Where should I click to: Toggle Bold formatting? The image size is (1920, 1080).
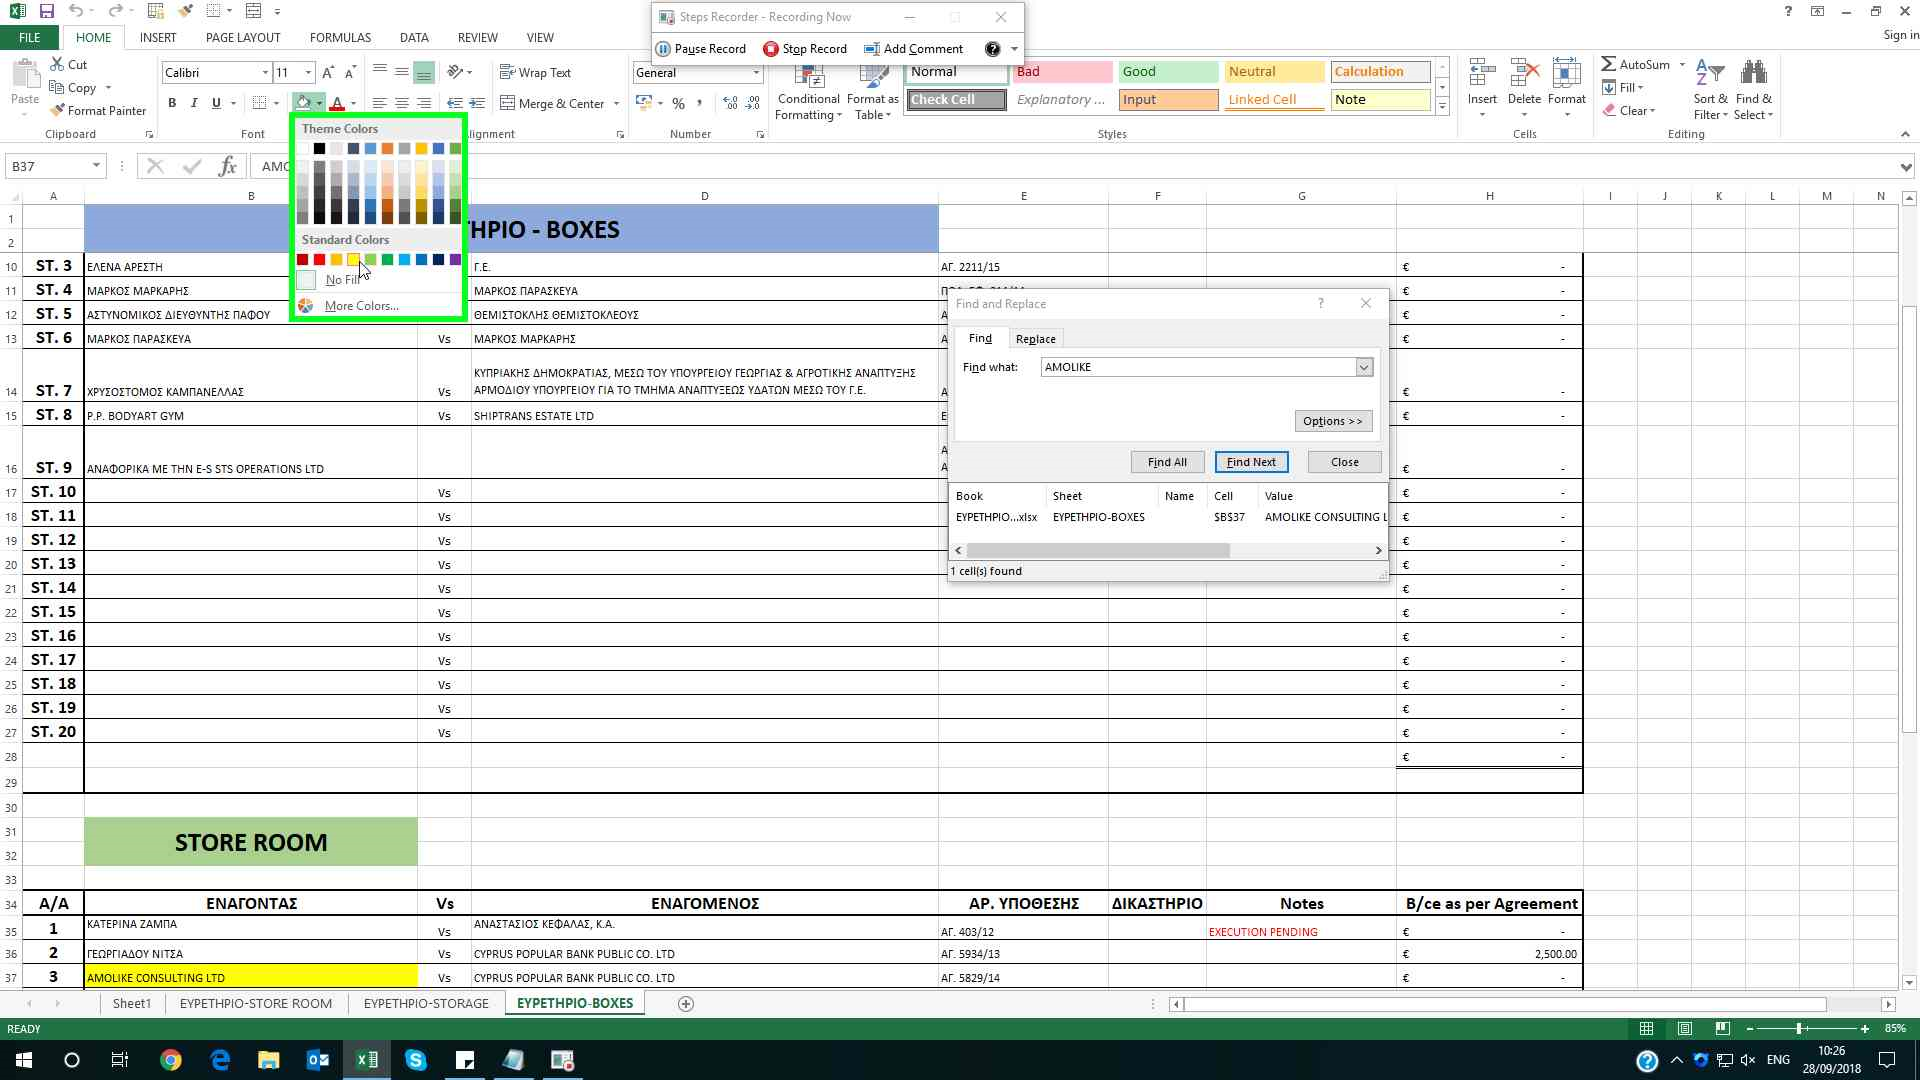(x=172, y=103)
